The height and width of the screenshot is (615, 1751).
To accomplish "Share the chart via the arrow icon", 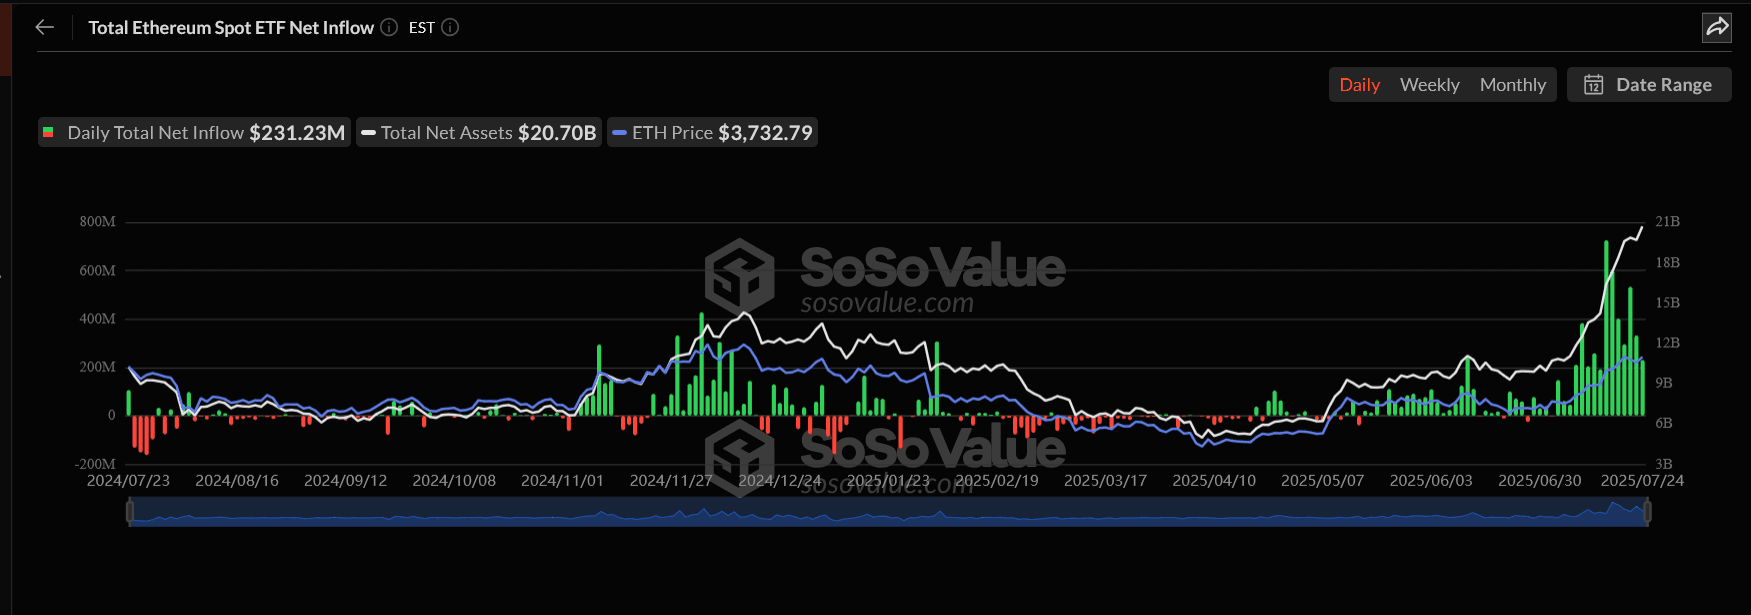I will [x=1717, y=27].
